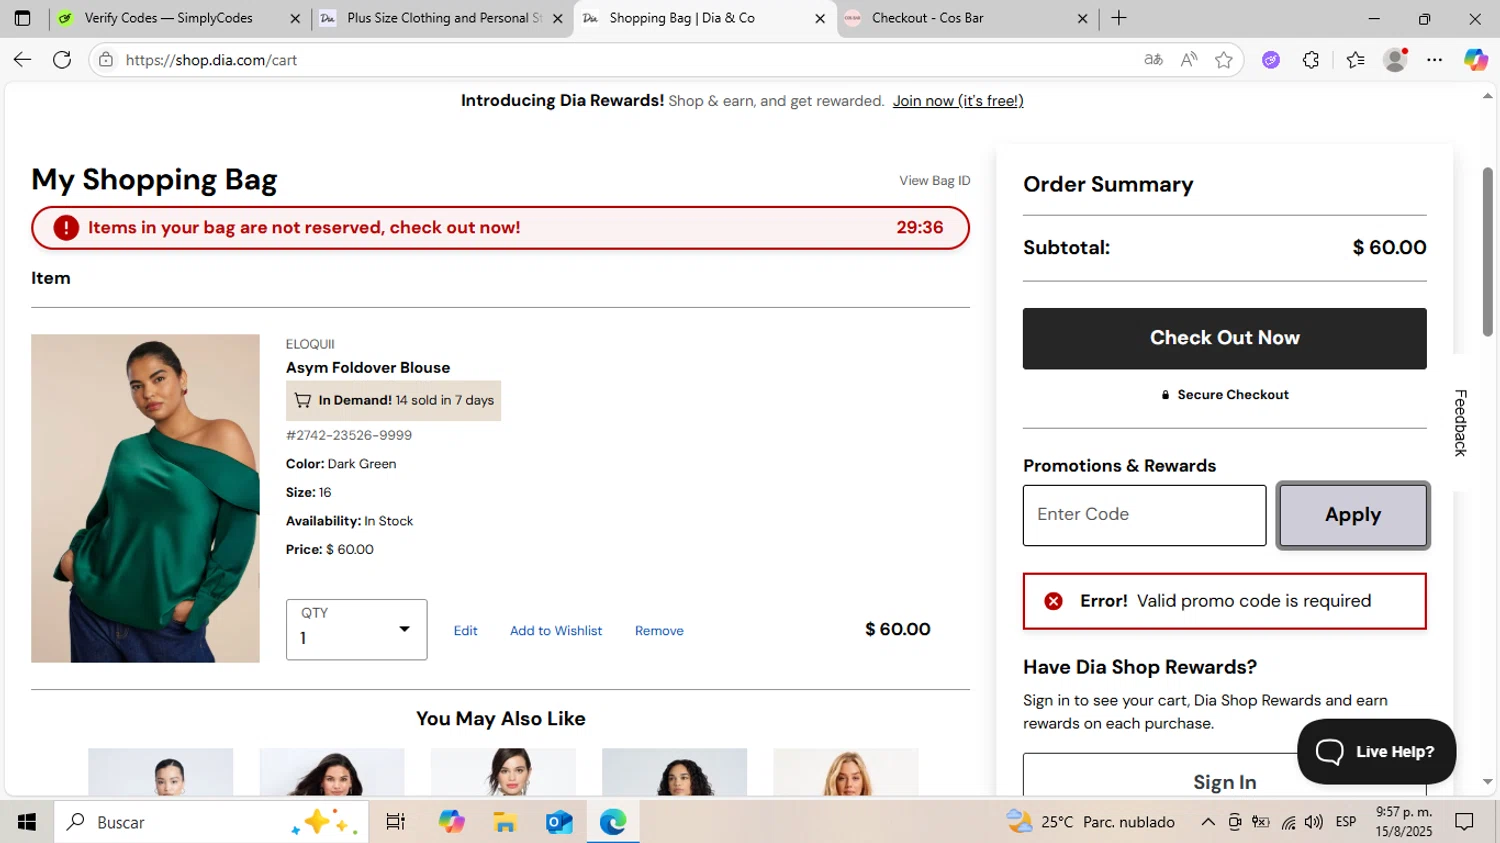Reload the page with the refresh icon
Image resolution: width=1500 pixels, height=843 pixels.
point(62,60)
